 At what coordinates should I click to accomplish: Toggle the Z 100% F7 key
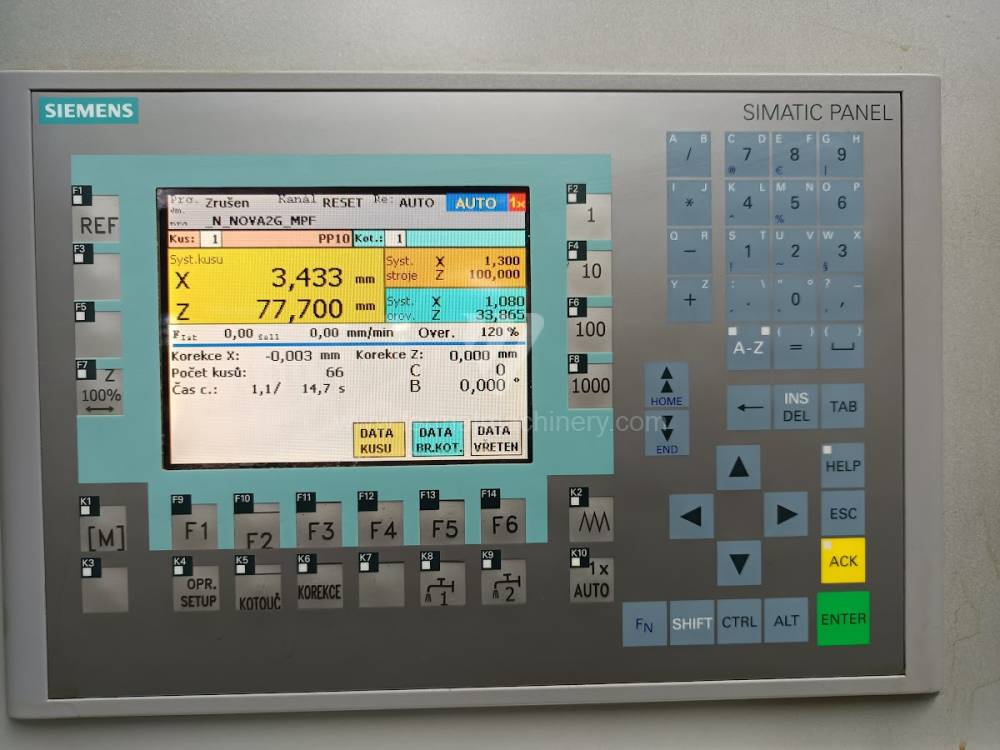pyautogui.click(x=100, y=388)
